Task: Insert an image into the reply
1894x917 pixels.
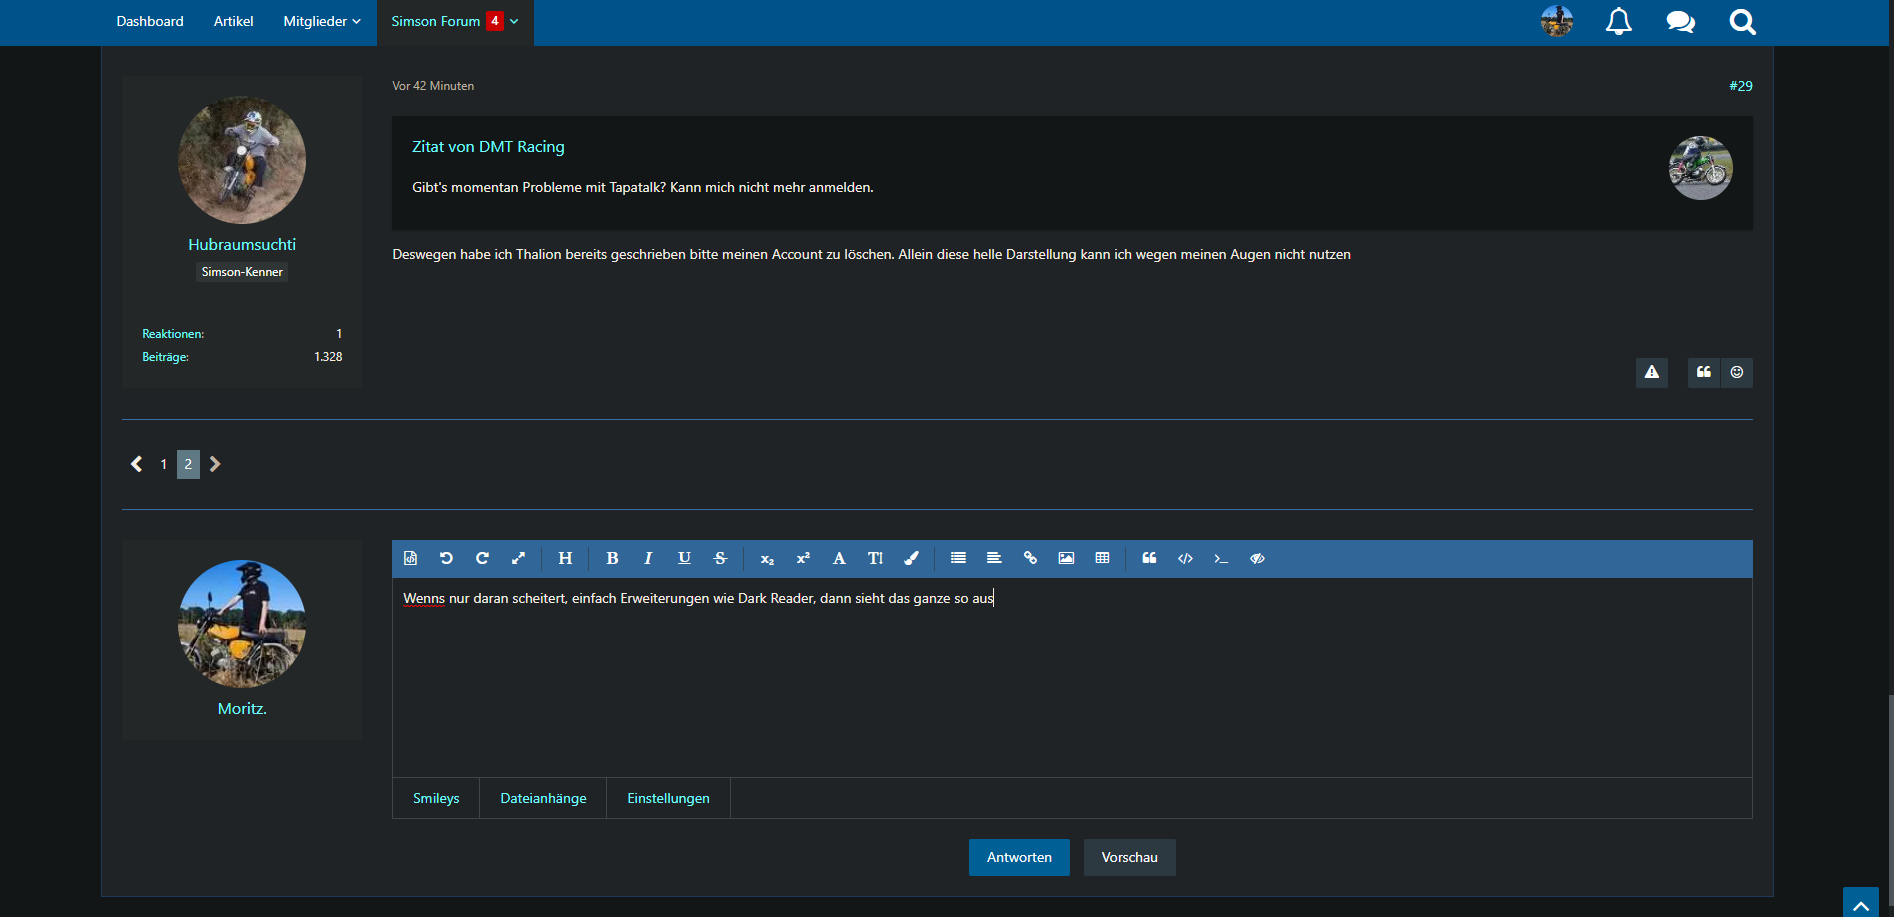Action: tap(1066, 558)
